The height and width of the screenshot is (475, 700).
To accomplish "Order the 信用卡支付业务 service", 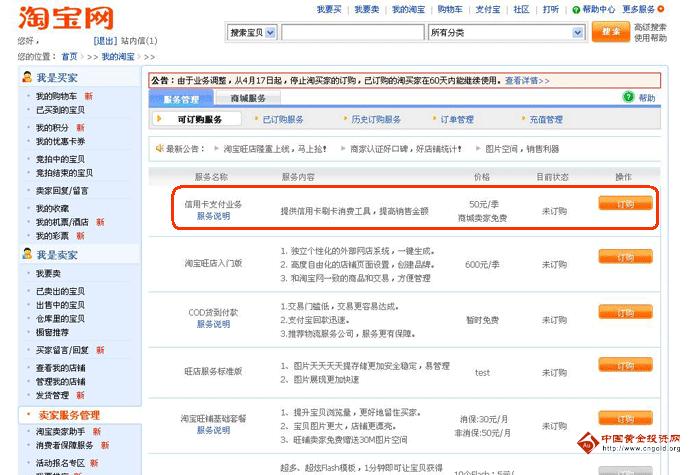I will [625, 204].
